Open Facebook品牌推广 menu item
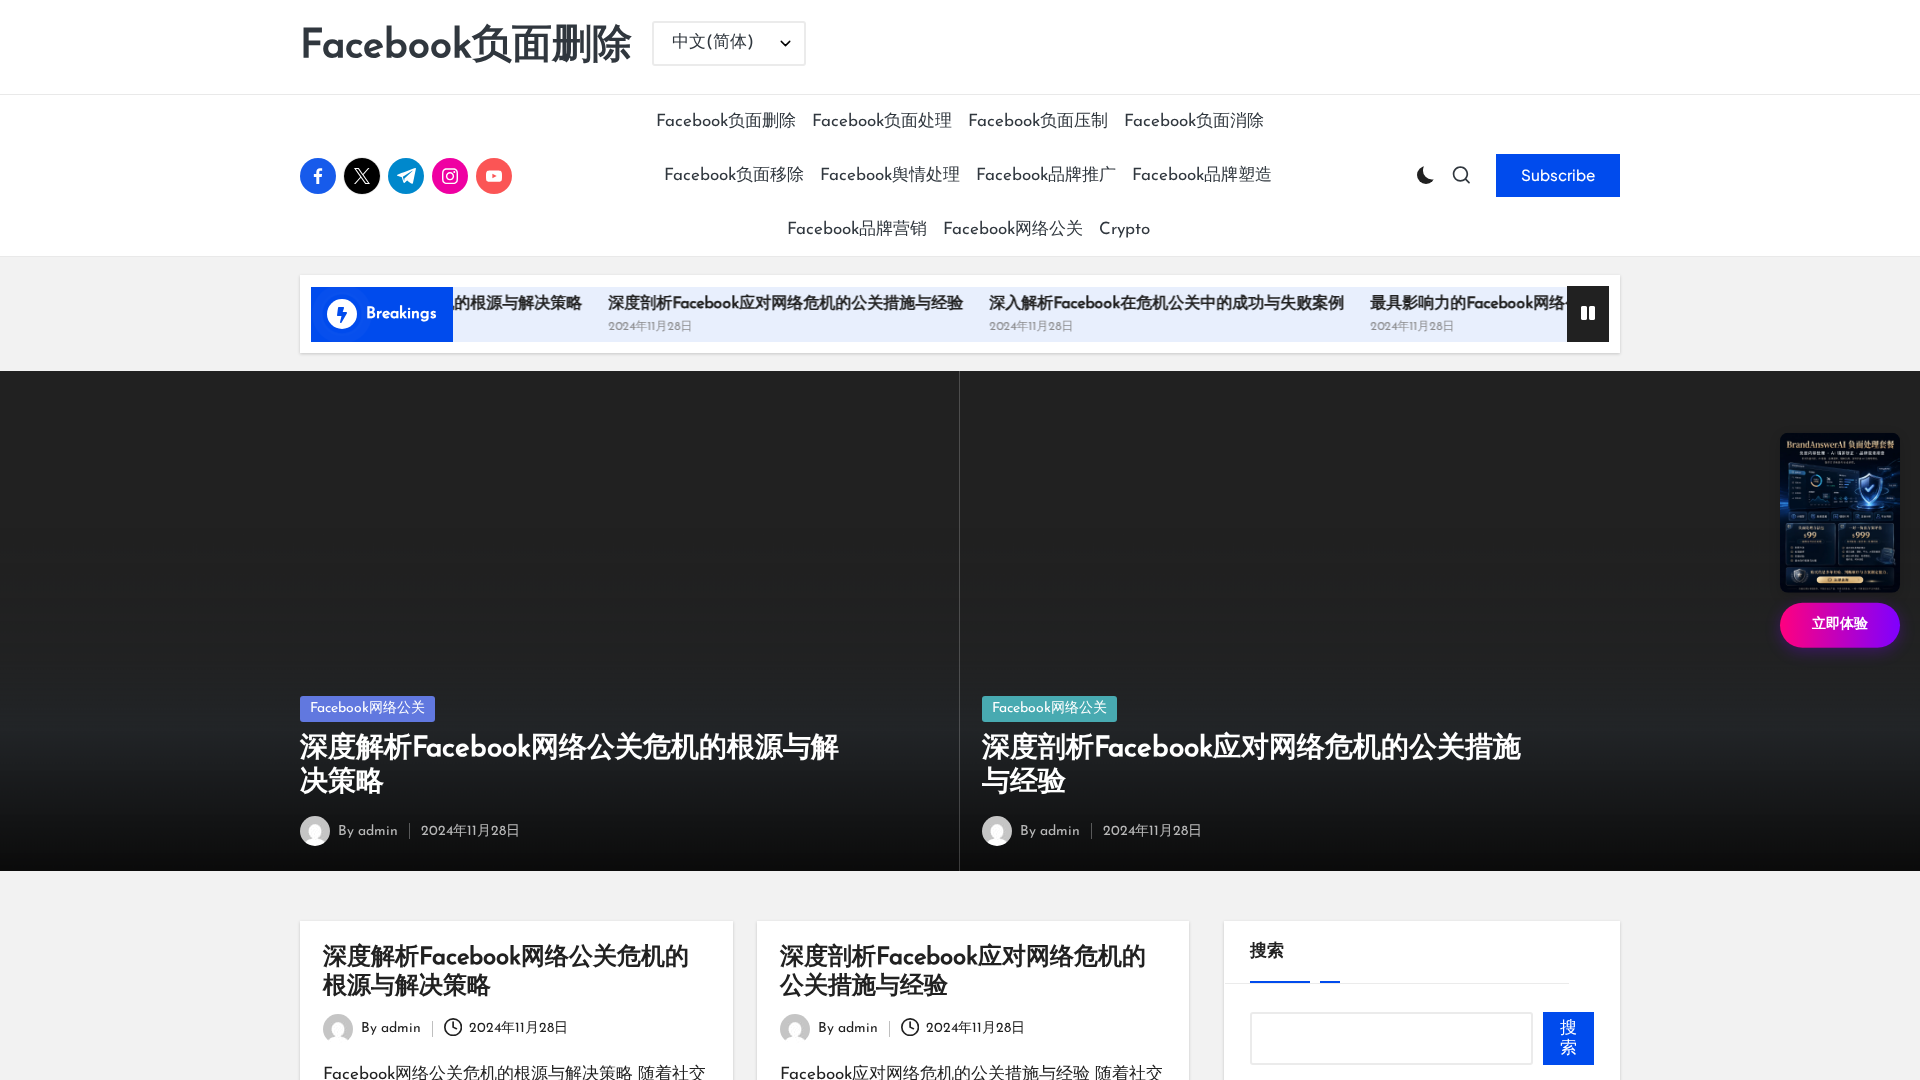The image size is (1920, 1080). 1046,175
